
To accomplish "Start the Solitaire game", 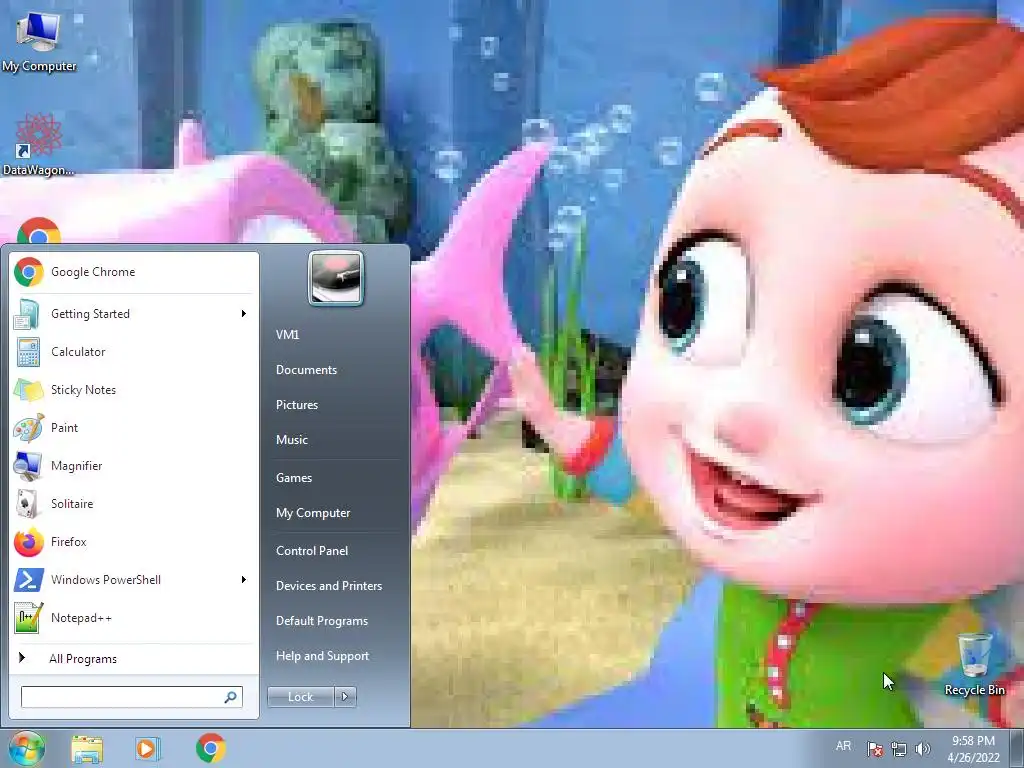I will pyautogui.click(x=134, y=504).
